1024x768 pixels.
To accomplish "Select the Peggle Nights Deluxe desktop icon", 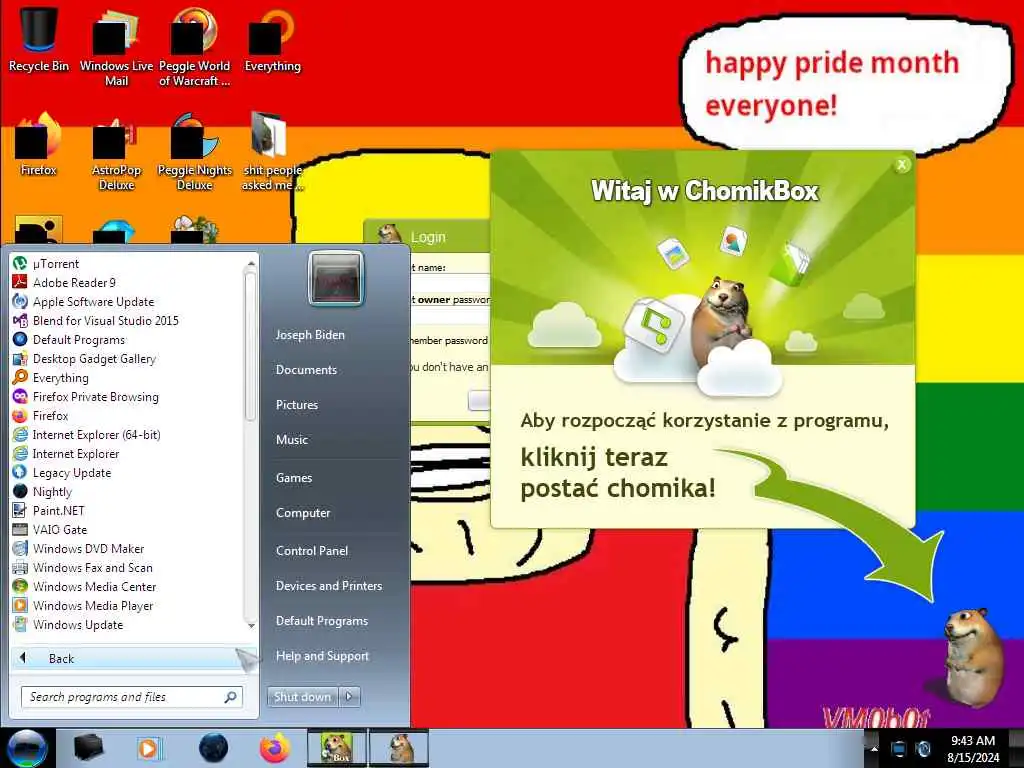I will (195, 152).
